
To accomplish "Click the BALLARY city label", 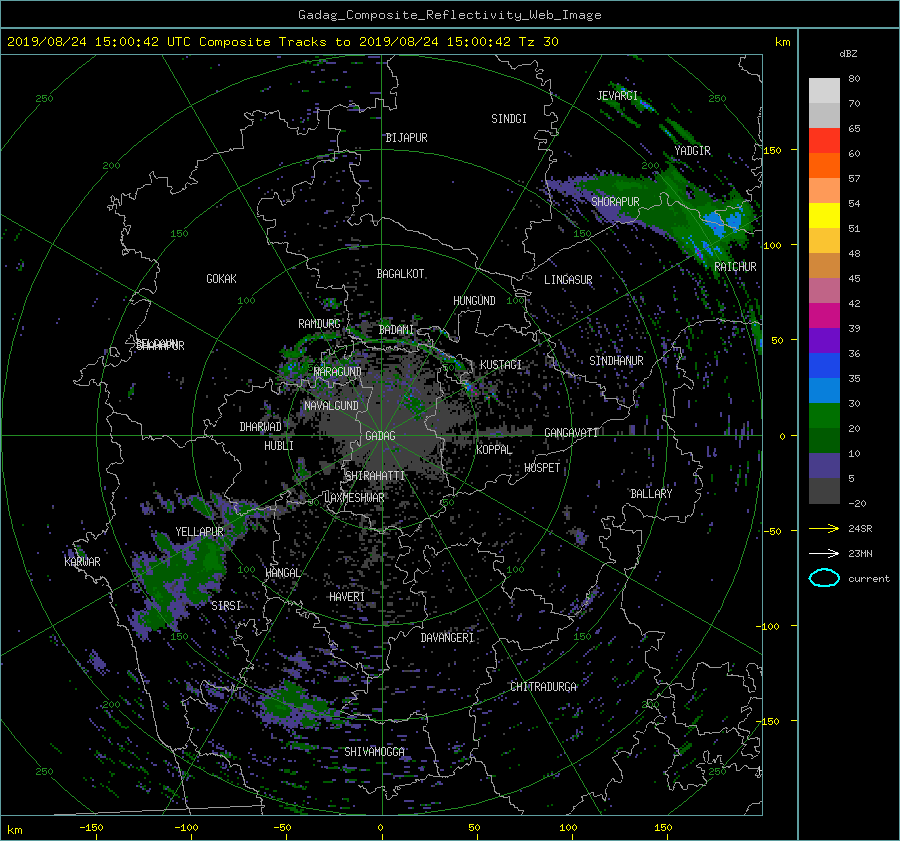I will pos(651,494).
